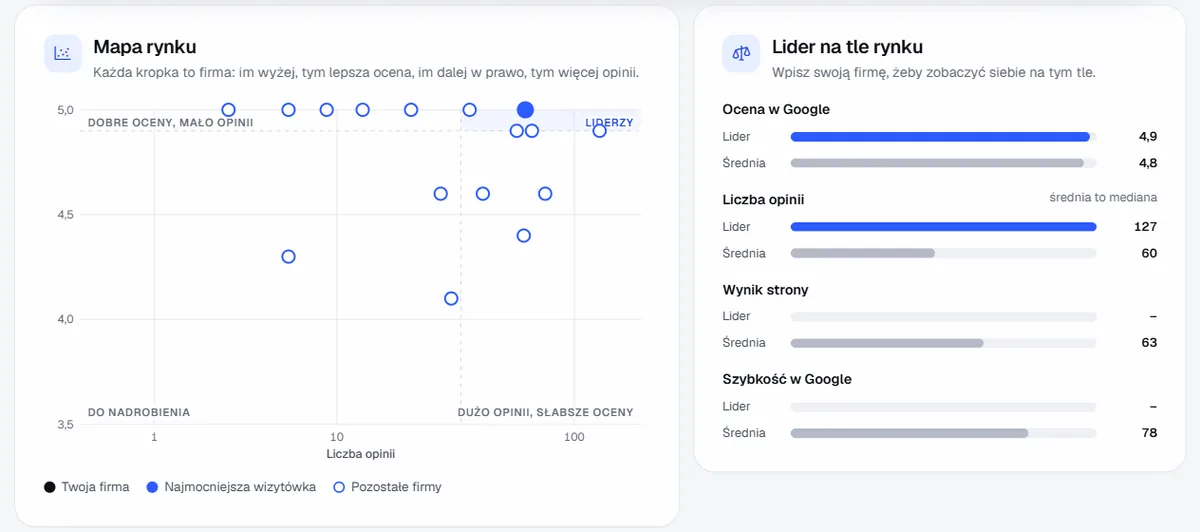Select the leftmost of three dots at rating 4,6
The width and height of the screenshot is (1200, 532).
click(440, 194)
